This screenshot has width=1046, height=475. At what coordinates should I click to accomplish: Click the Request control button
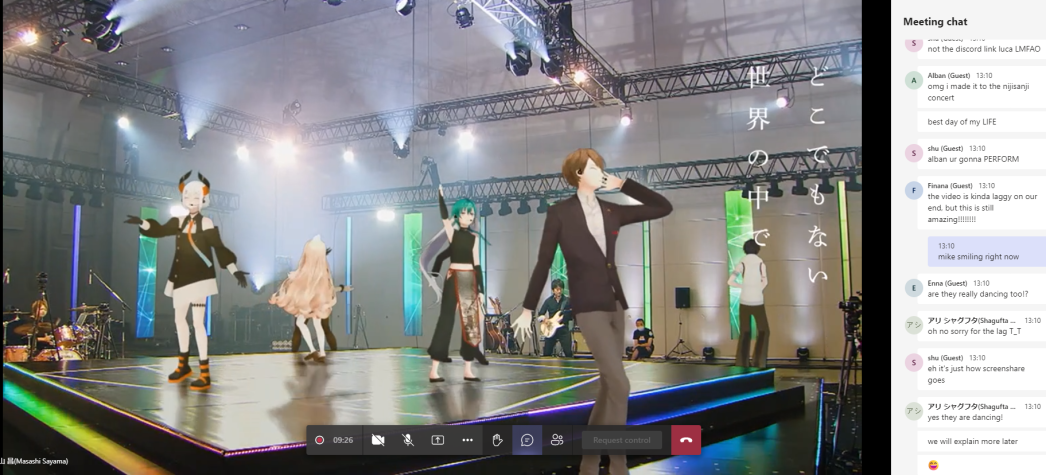622,440
